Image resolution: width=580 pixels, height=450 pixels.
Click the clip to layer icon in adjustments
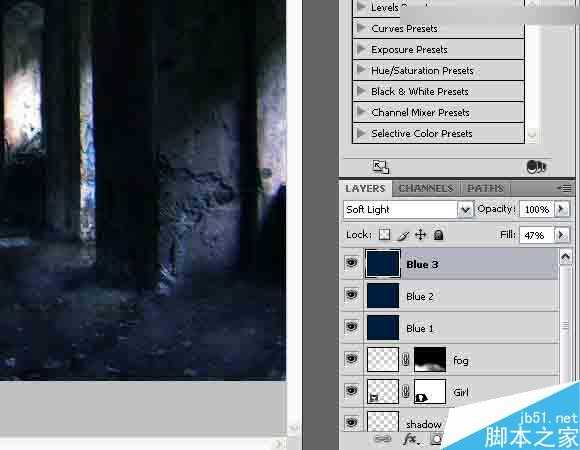click(536, 167)
